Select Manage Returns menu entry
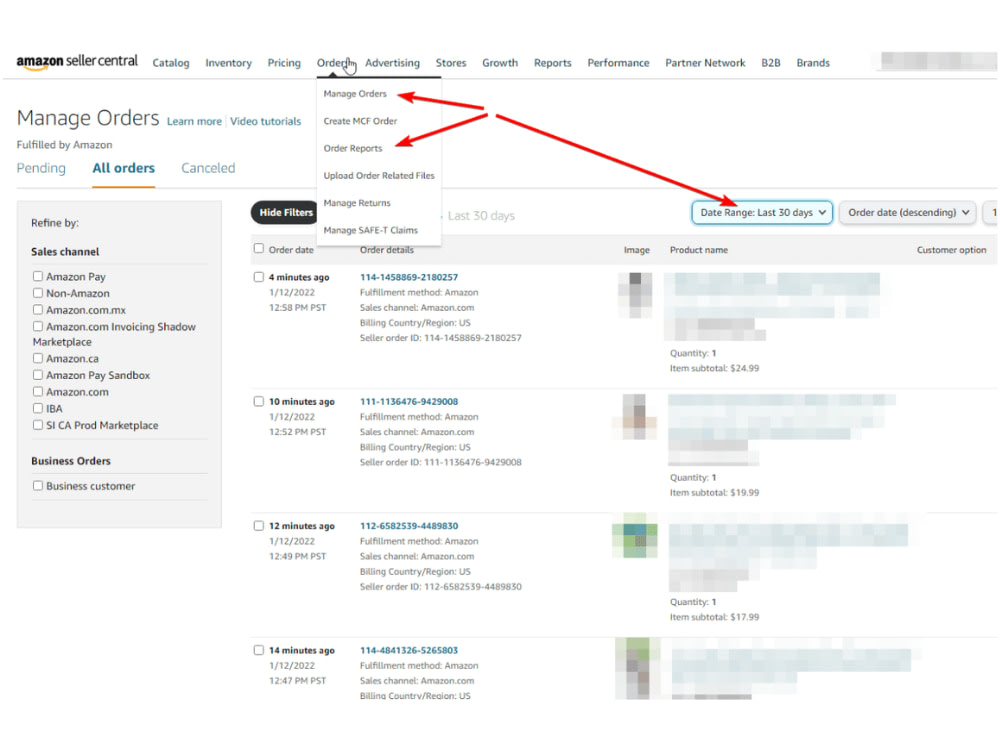1000x750 pixels. pos(357,203)
